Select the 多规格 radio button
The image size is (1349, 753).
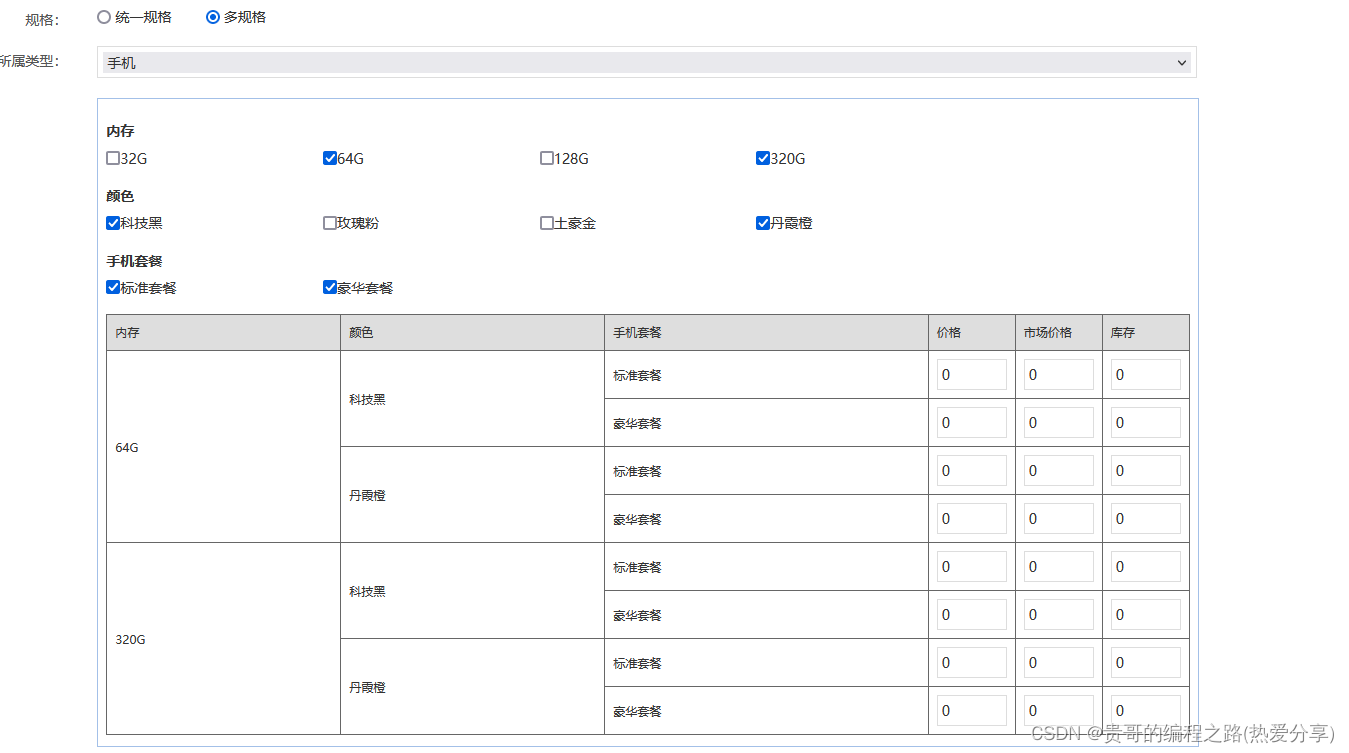(x=213, y=17)
